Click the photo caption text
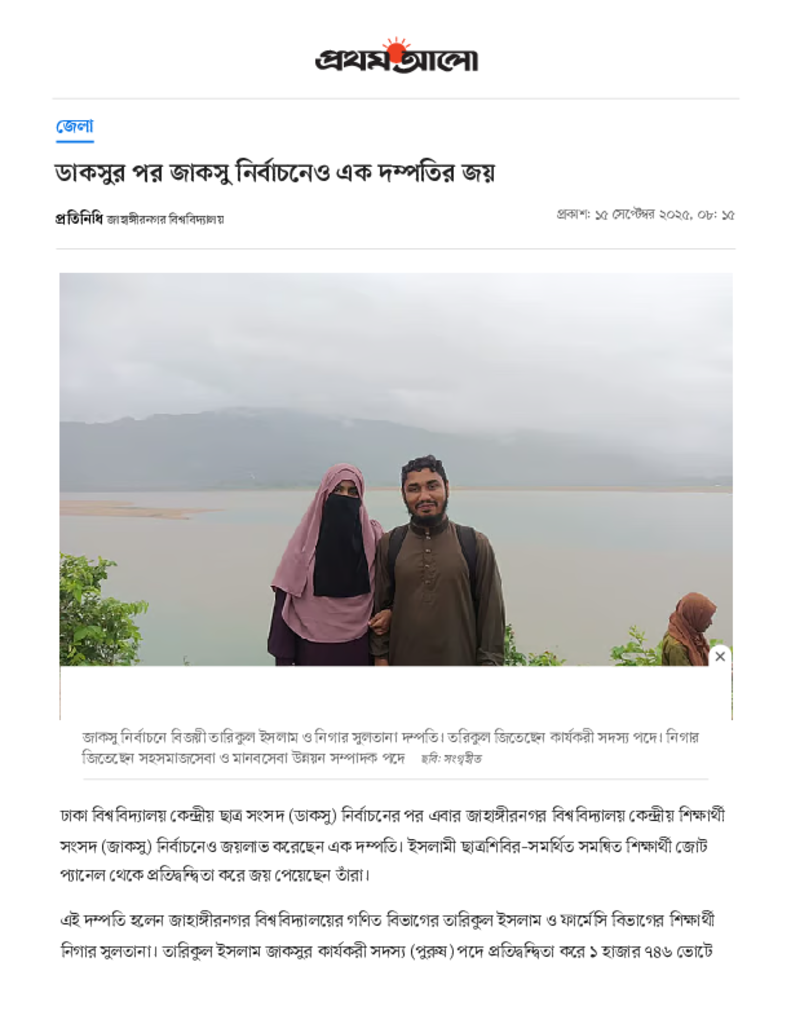Screen dimensions: 791x1024 [390, 747]
